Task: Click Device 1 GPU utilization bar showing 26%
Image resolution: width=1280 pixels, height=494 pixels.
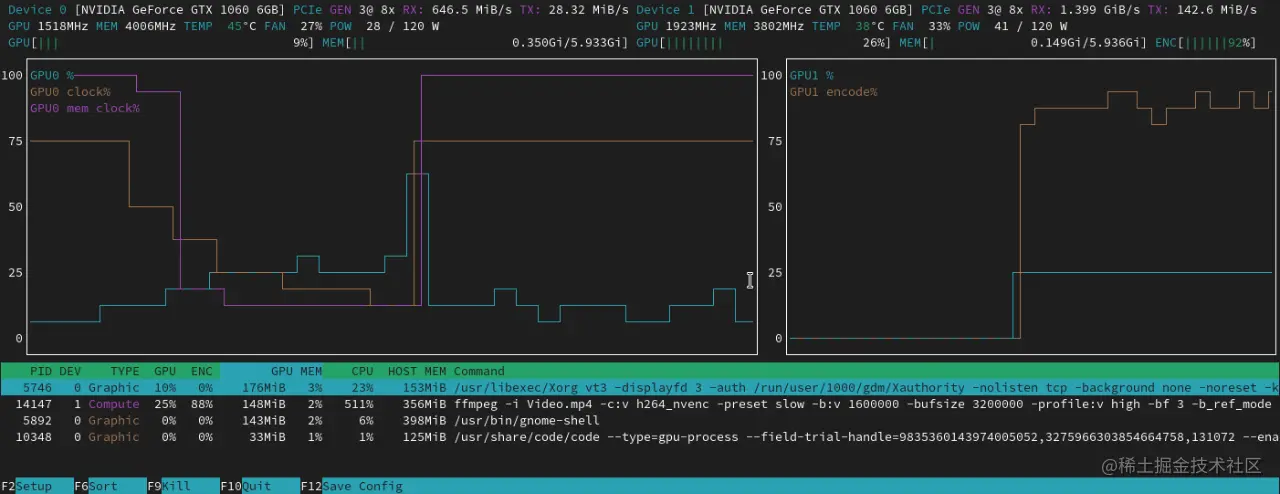Action: click(x=763, y=43)
